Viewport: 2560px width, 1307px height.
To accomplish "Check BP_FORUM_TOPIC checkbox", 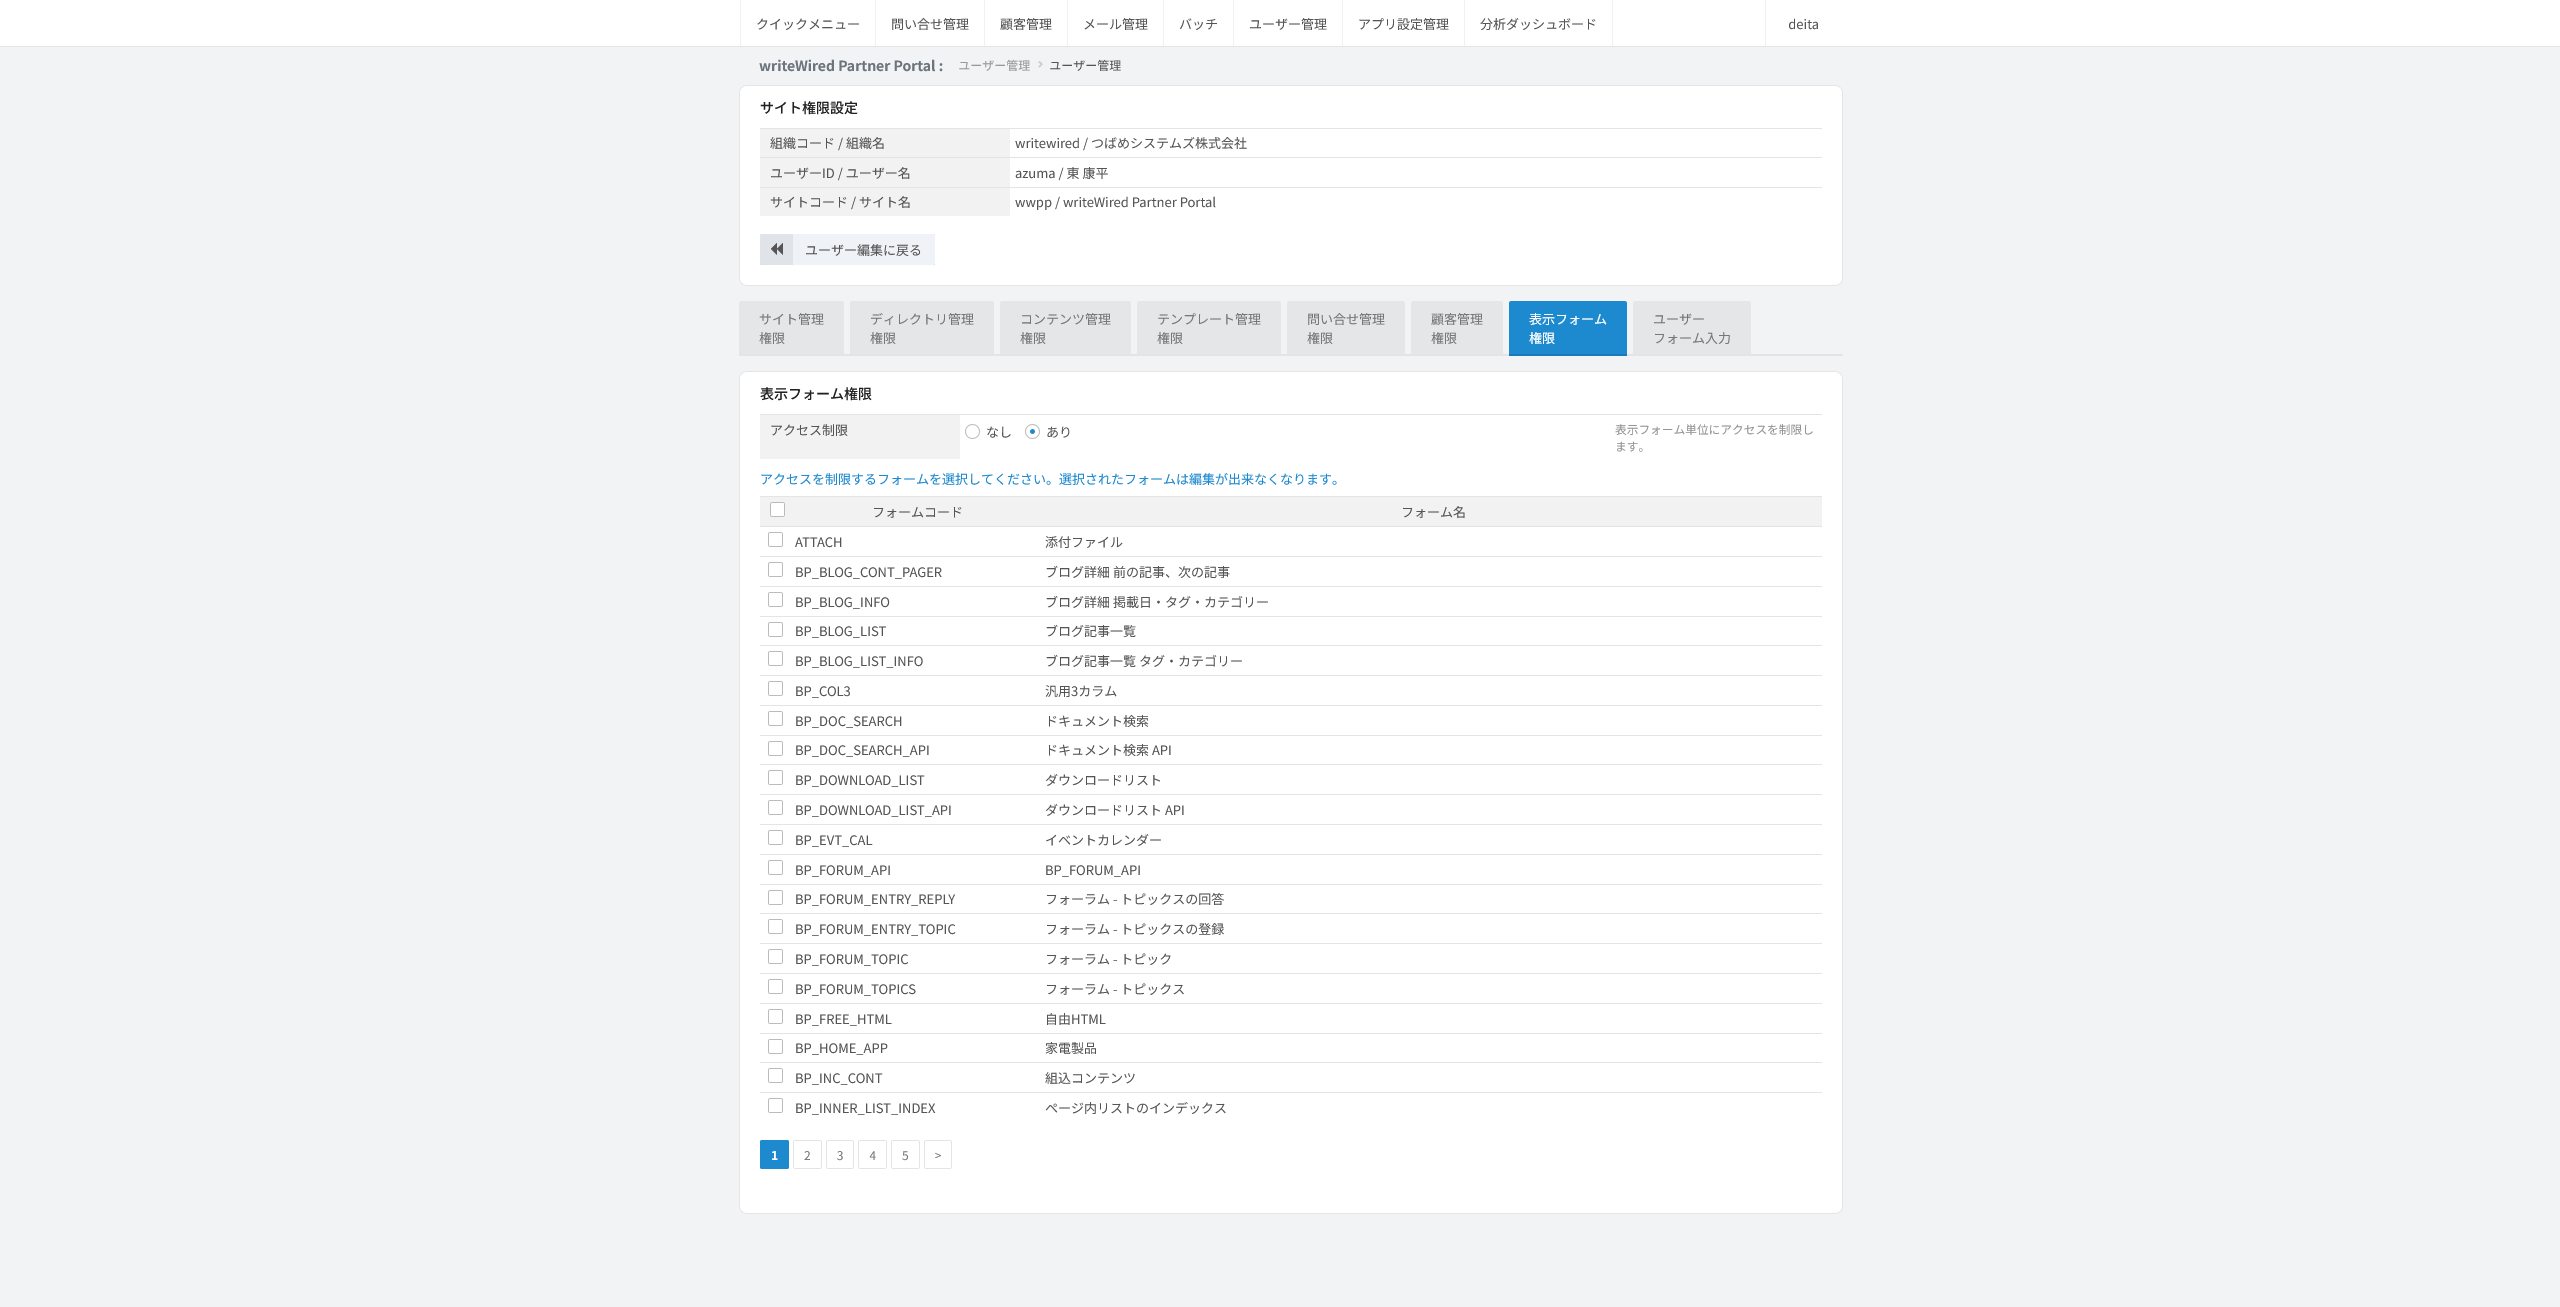I will tap(775, 957).
